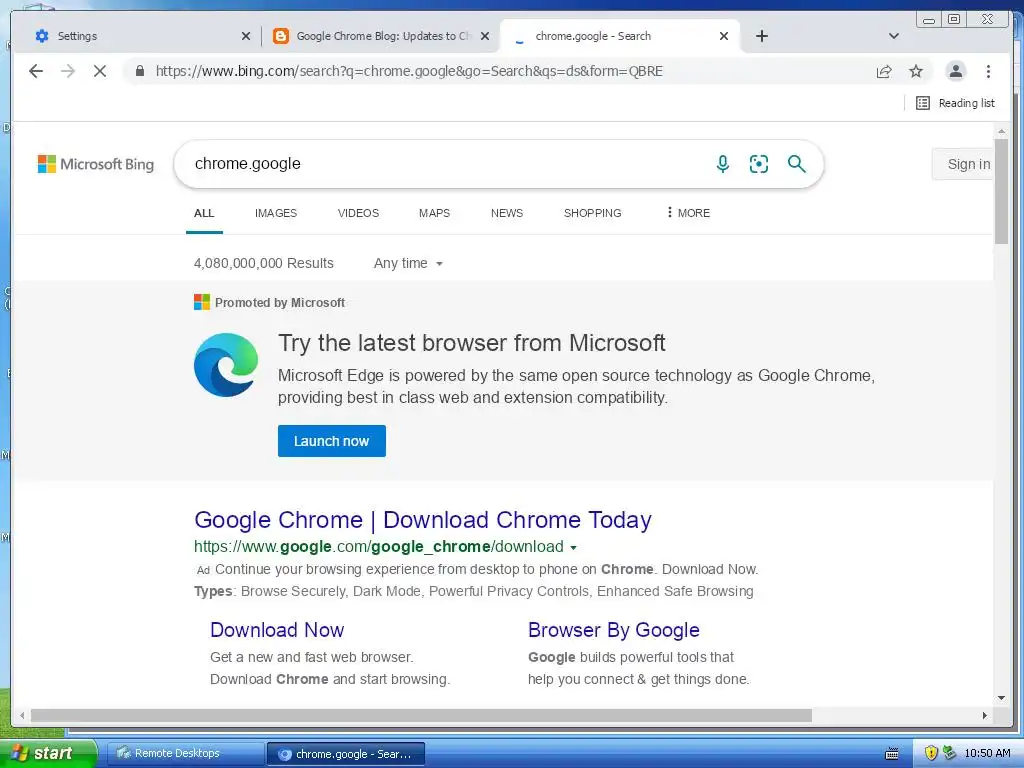Select the chrome.google taskbar button

(346, 754)
